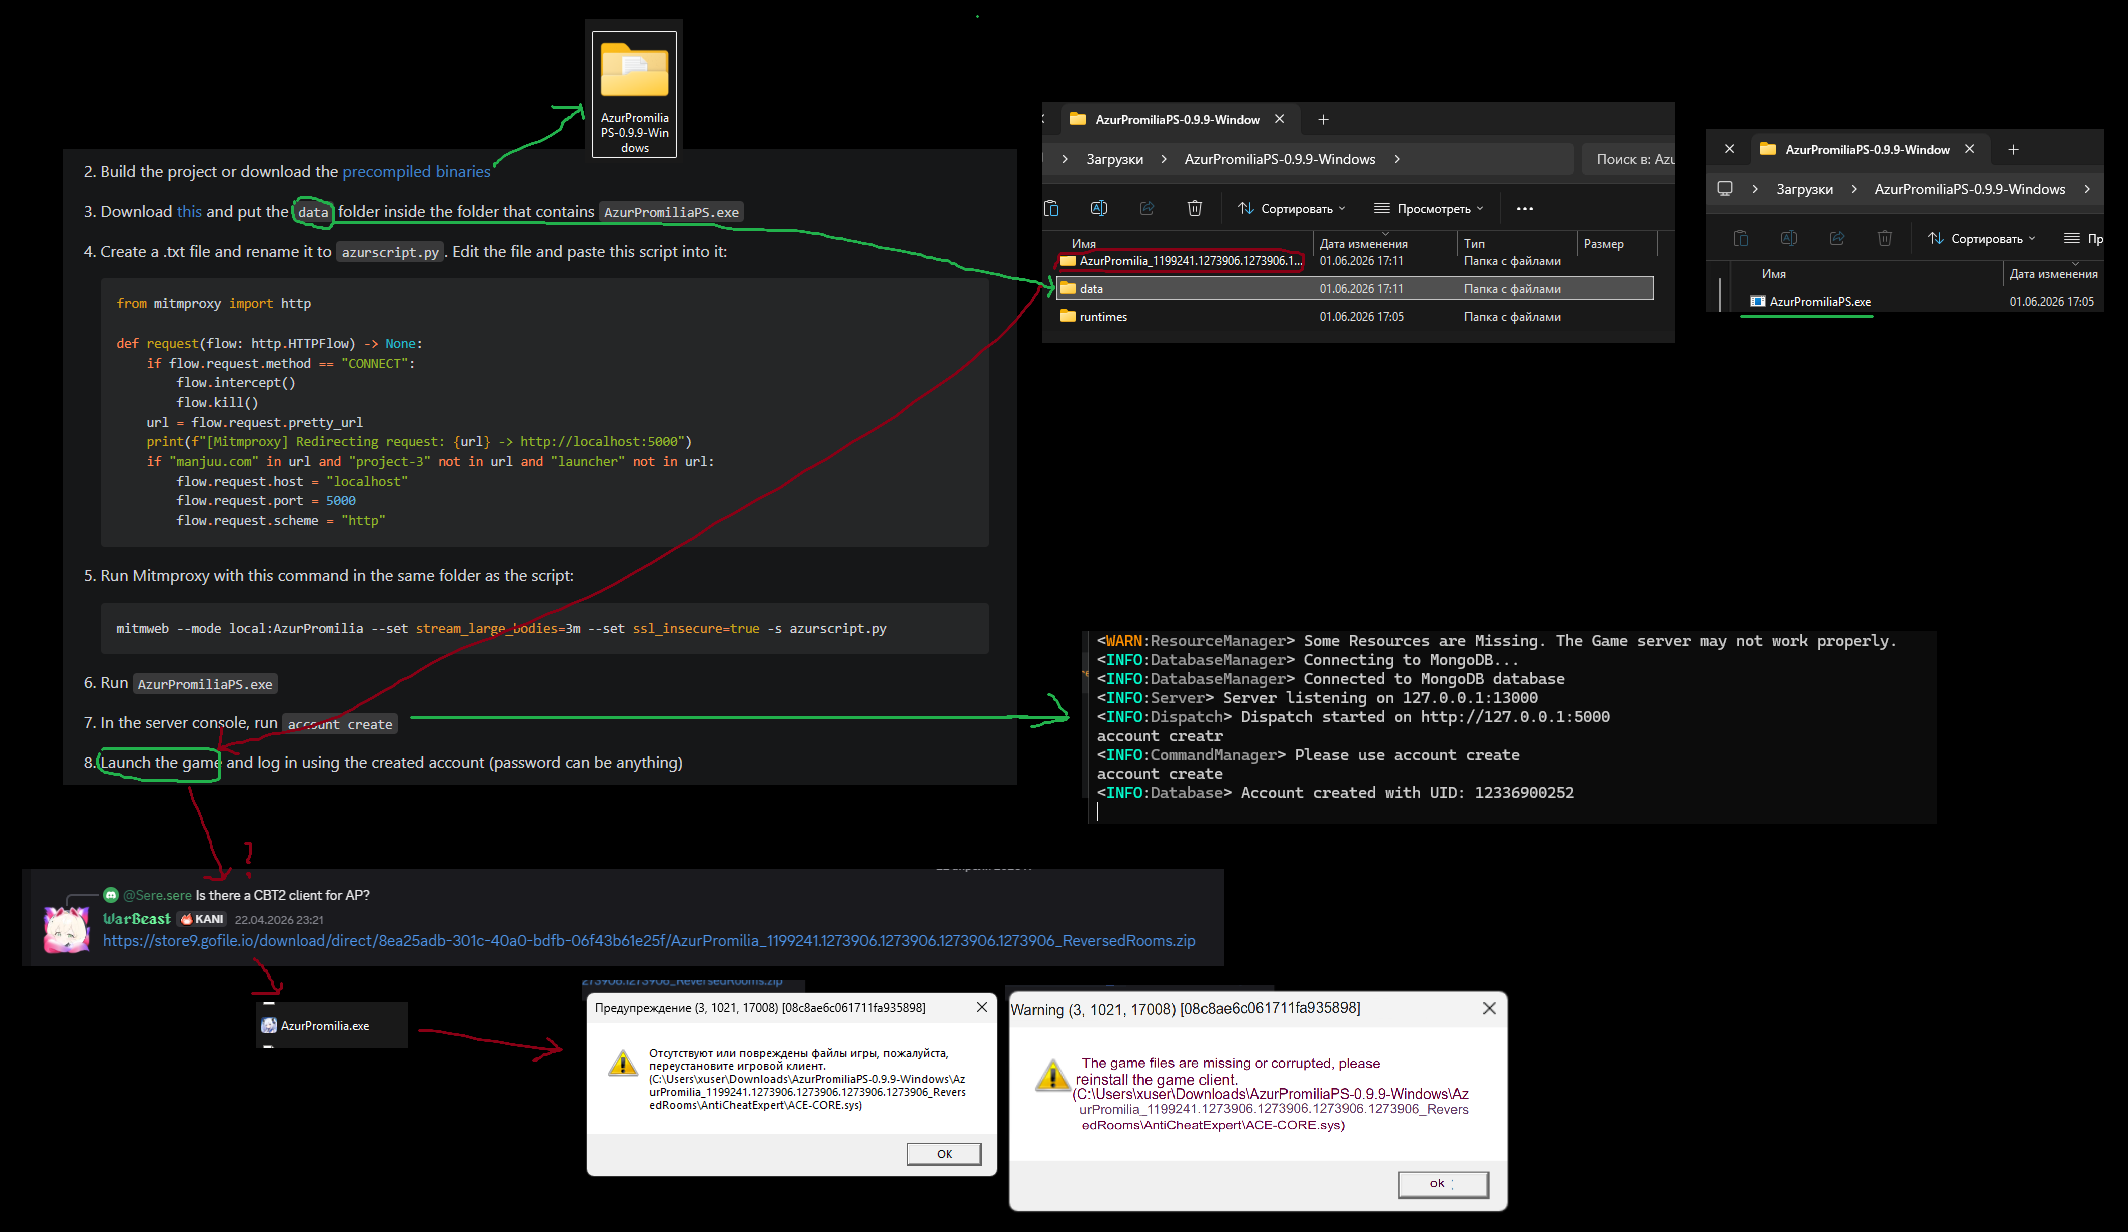Open the precompiled binaries link
The width and height of the screenshot is (2128, 1232).
tap(416, 171)
